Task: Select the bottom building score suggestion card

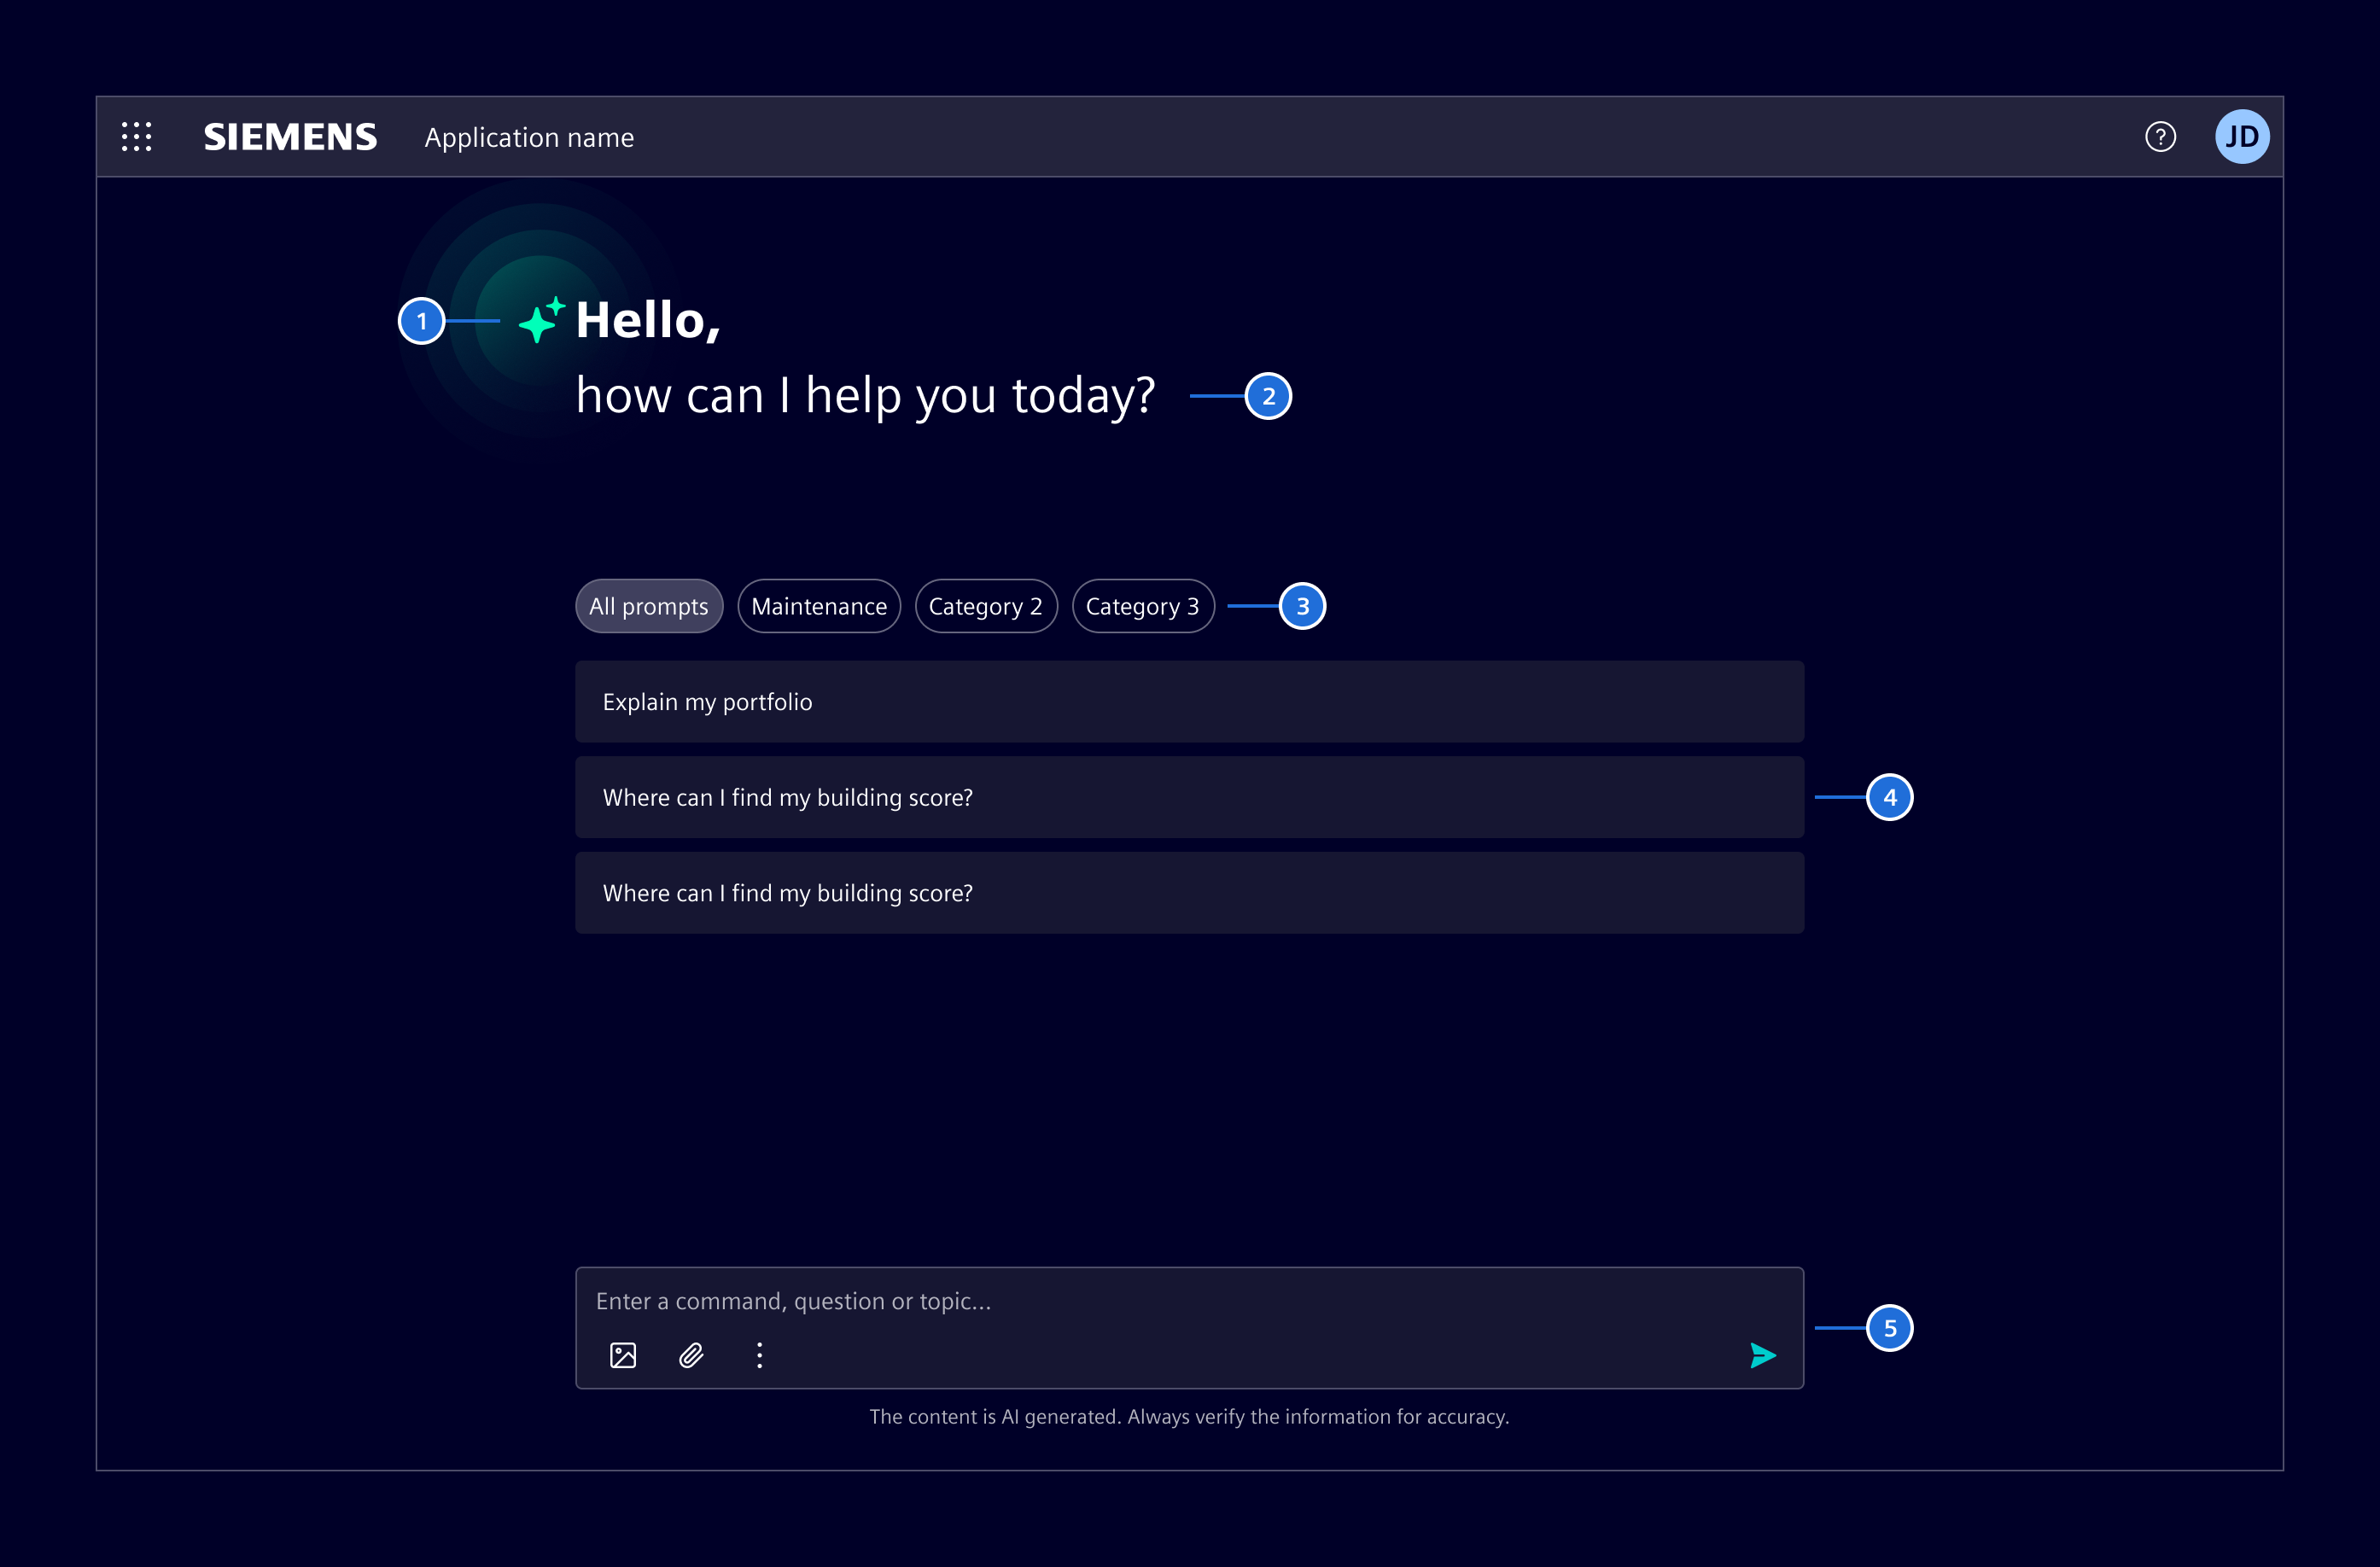Action: coord(1189,893)
